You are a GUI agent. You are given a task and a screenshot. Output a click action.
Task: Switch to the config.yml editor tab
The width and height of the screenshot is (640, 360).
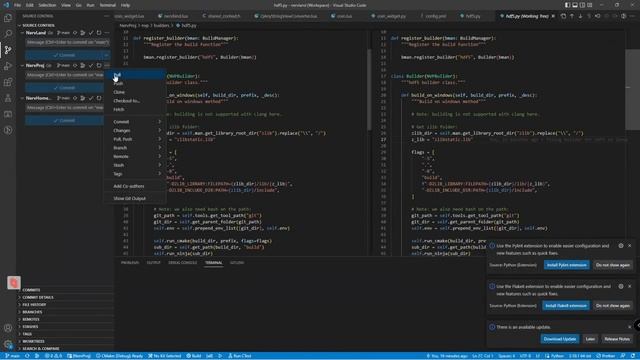click(x=435, y=16)
